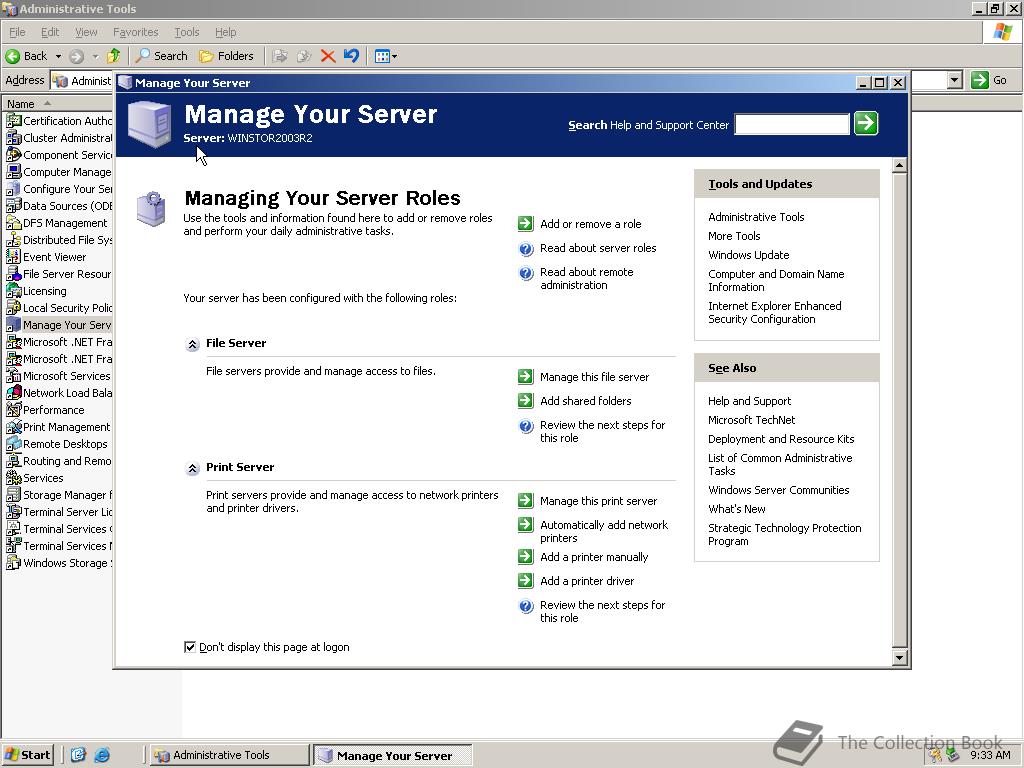Image resolution: width=1024 pixels, height=768 pixels.
Task: Click the Name column header
Action: 57,104
